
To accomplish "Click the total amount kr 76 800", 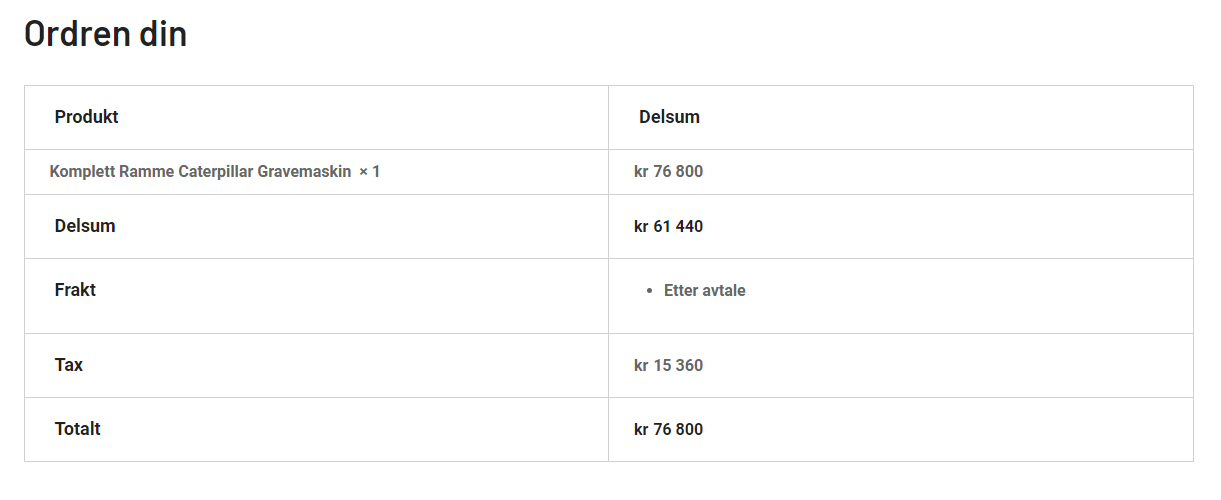I will [x=668, y=430].
